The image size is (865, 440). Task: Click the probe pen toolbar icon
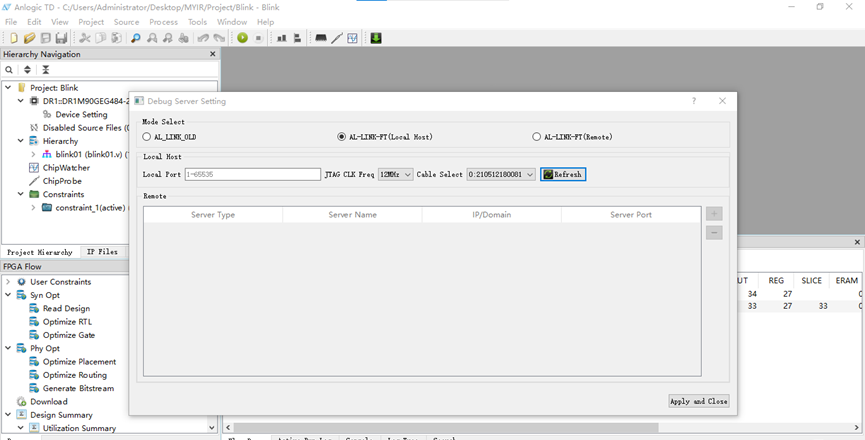tap(337, 38)
